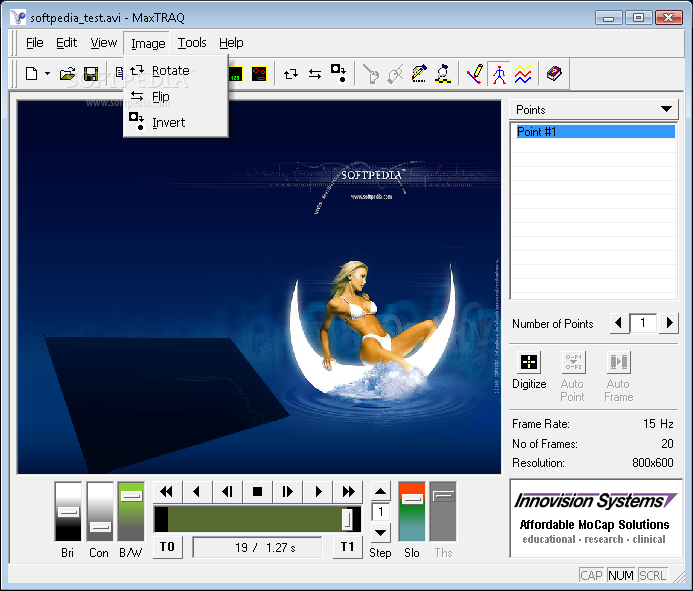Step back one frame
693x591 pixels.
tap(227, 492)
